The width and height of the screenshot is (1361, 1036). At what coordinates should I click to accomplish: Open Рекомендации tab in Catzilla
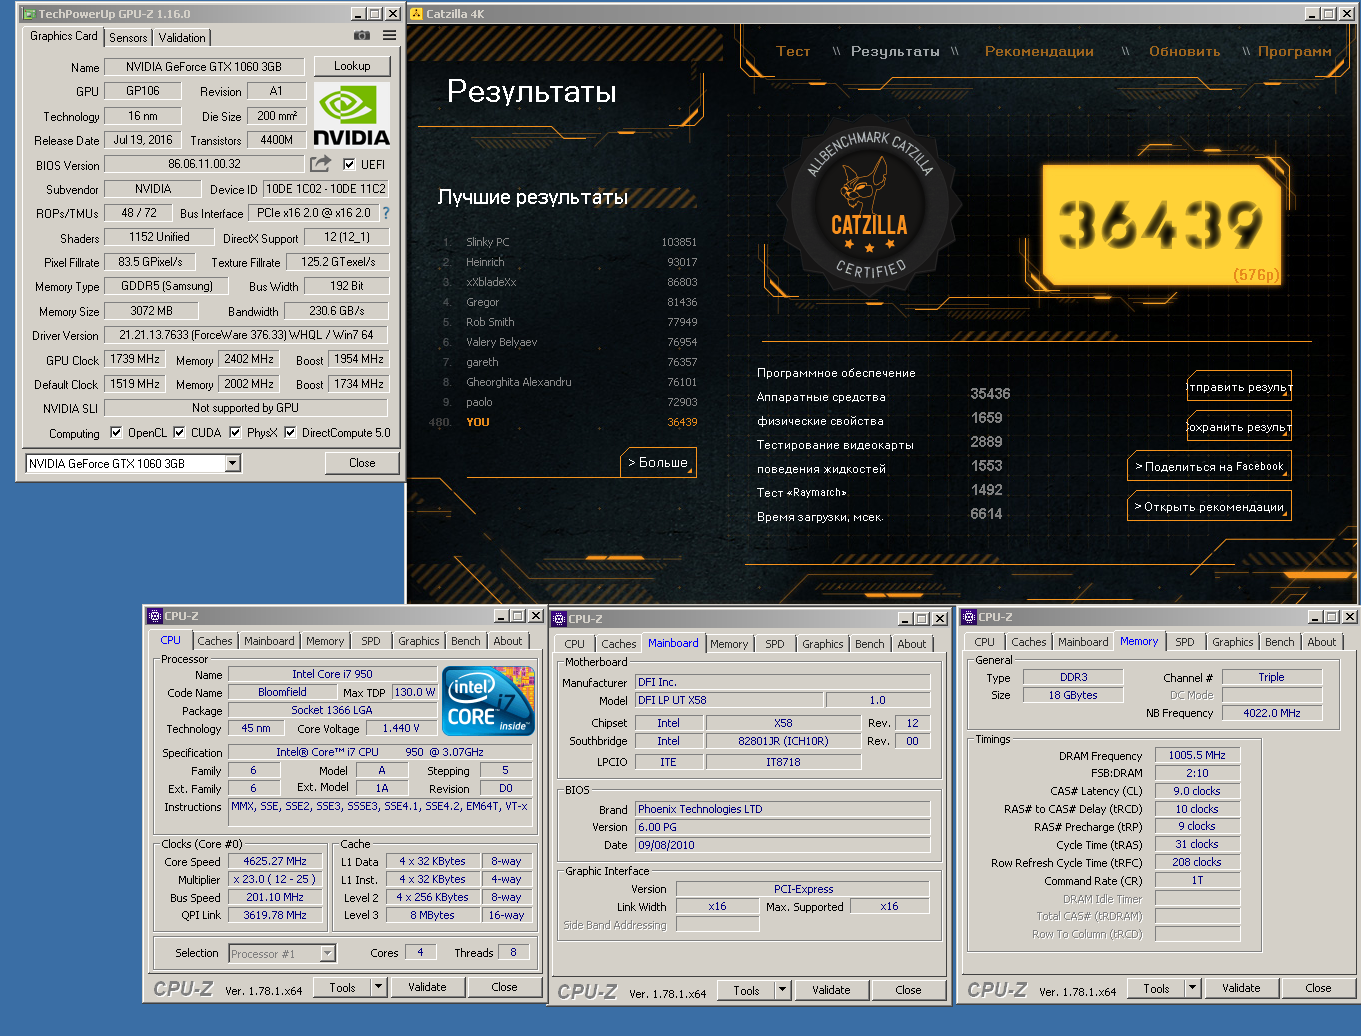1039,51
